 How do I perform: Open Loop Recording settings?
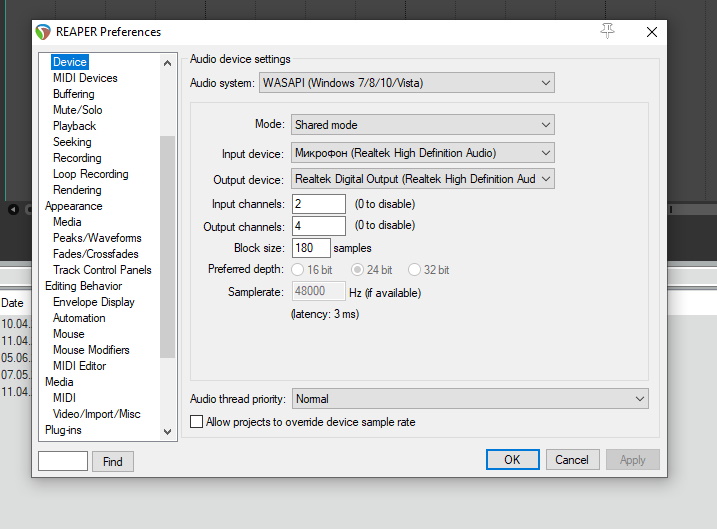click(91, 174)
